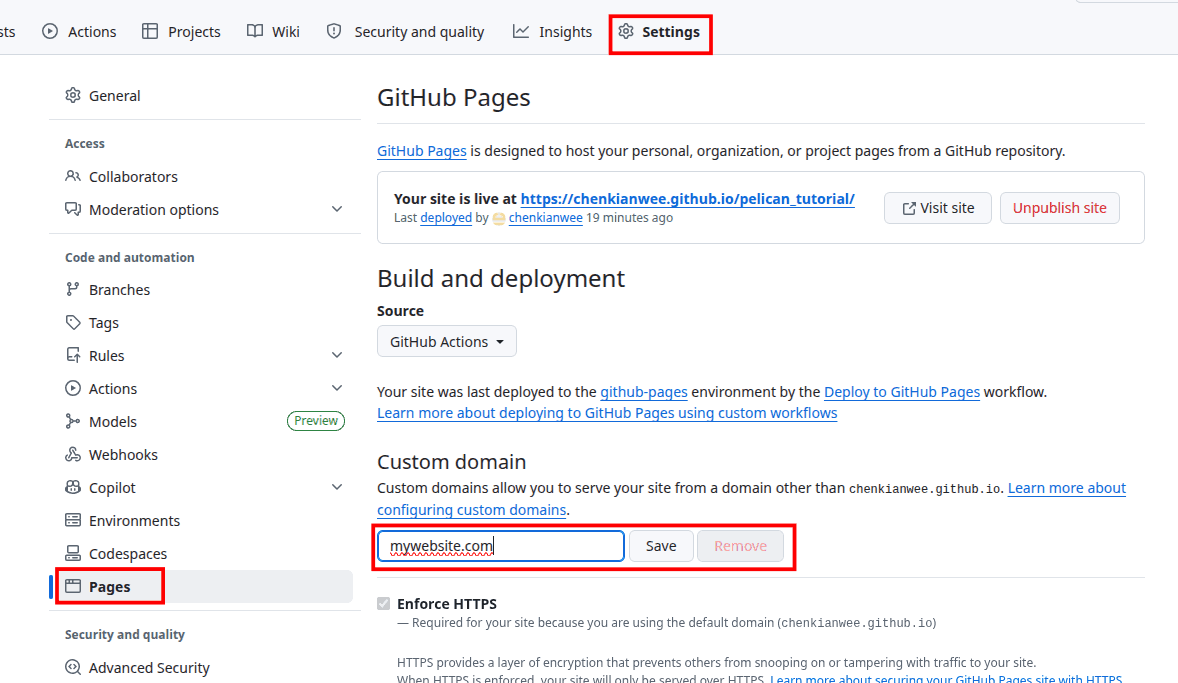Screen dimensions: 1178x683
Task: Follow the GitHub Pages intro link
Action: click(x=421, y=151)
